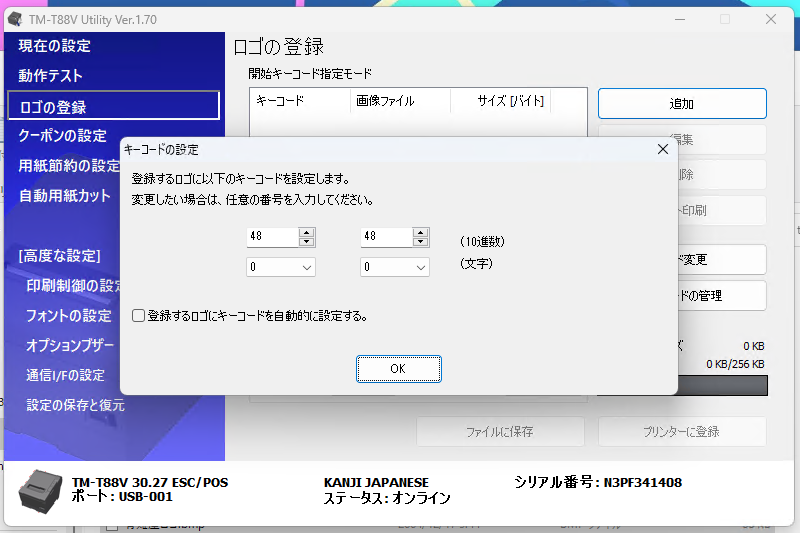Enable automatic key code assignment checkbox

click(x=138, y=316)
